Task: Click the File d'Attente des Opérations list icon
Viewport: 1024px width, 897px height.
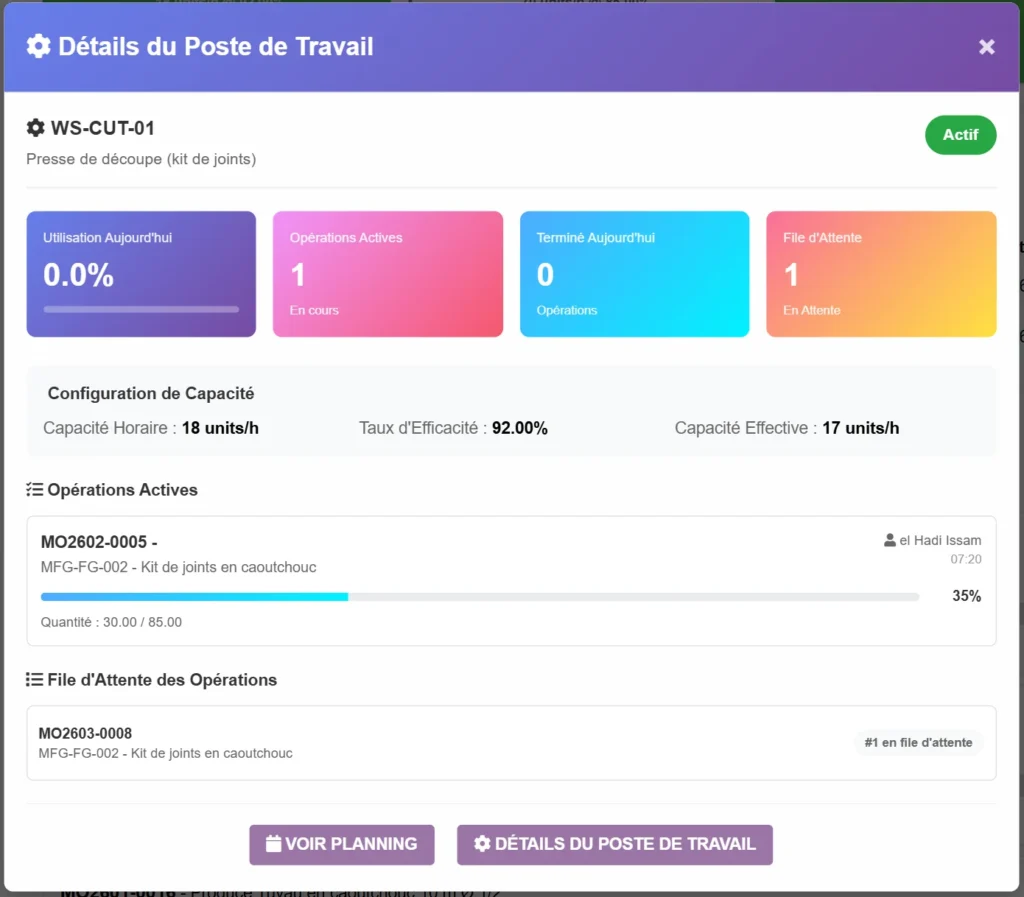Action: 34,680
